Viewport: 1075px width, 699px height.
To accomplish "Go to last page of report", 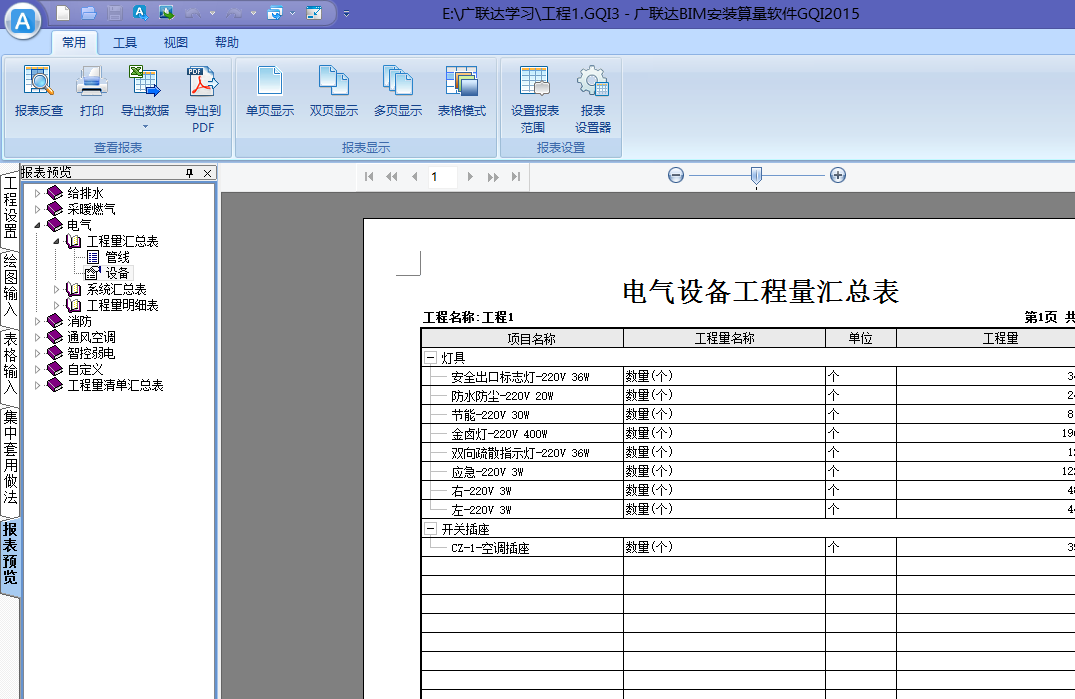I will [516, 177].
